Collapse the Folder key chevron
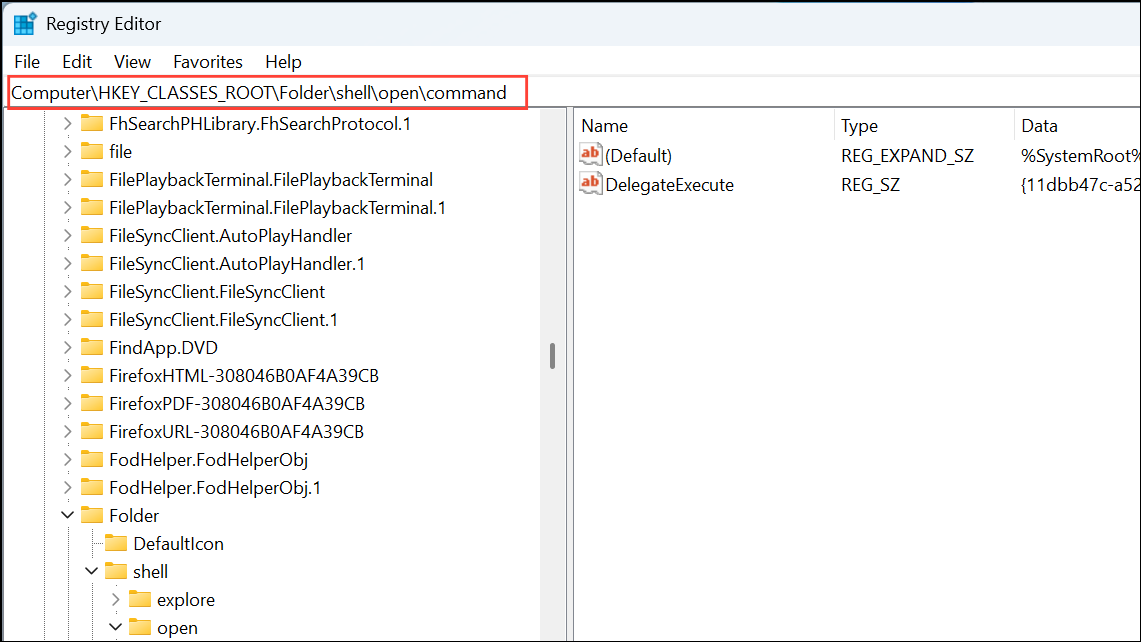Image resolution: width=1141 pixels, height=642 pixels. pyautogui.click(x=68, y=515)
